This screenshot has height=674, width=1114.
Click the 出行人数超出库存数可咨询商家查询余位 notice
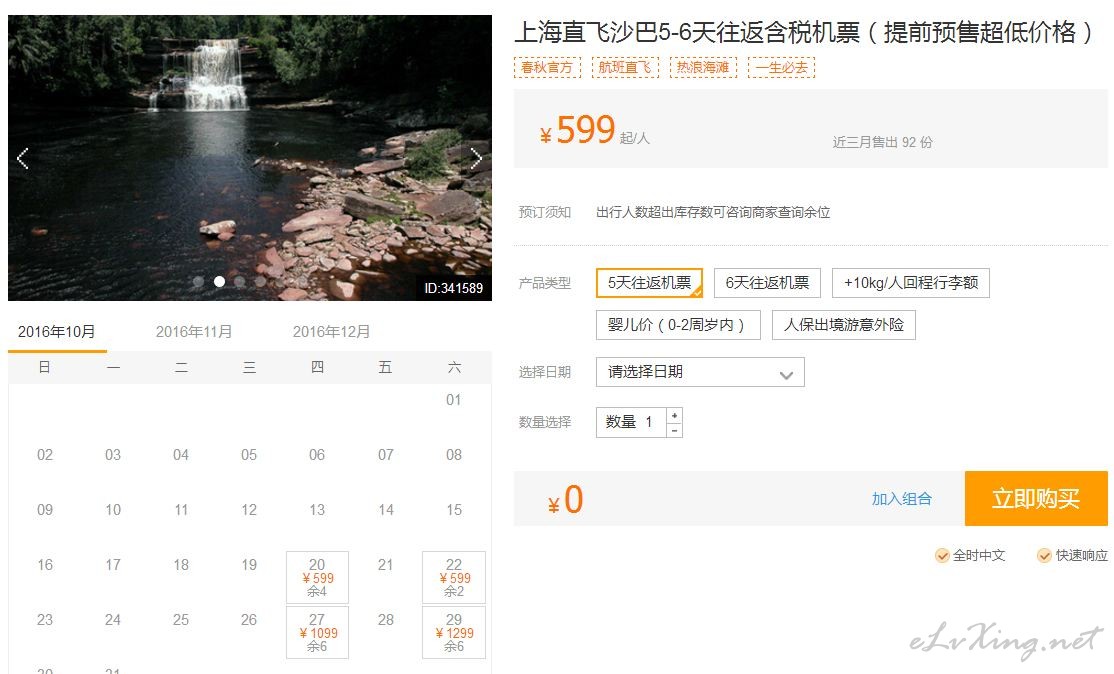(713, 212)
